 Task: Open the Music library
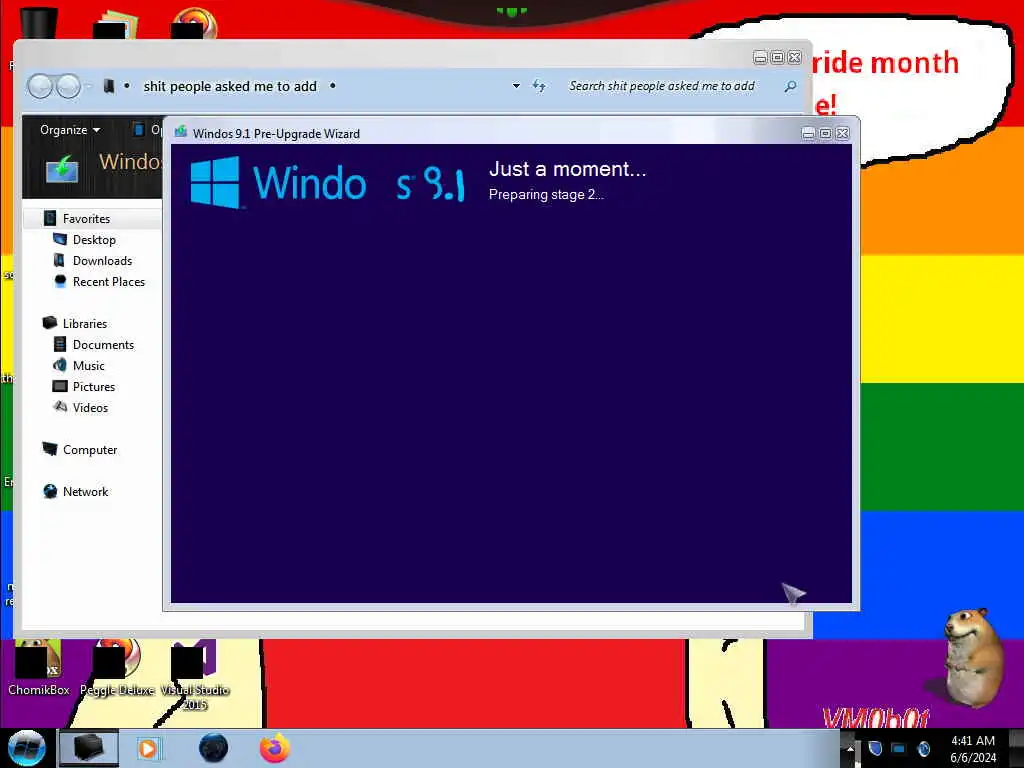[88, 366]
